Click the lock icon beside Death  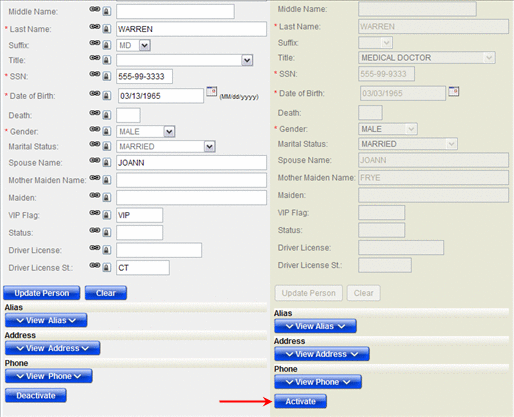(x=106, y=115)
